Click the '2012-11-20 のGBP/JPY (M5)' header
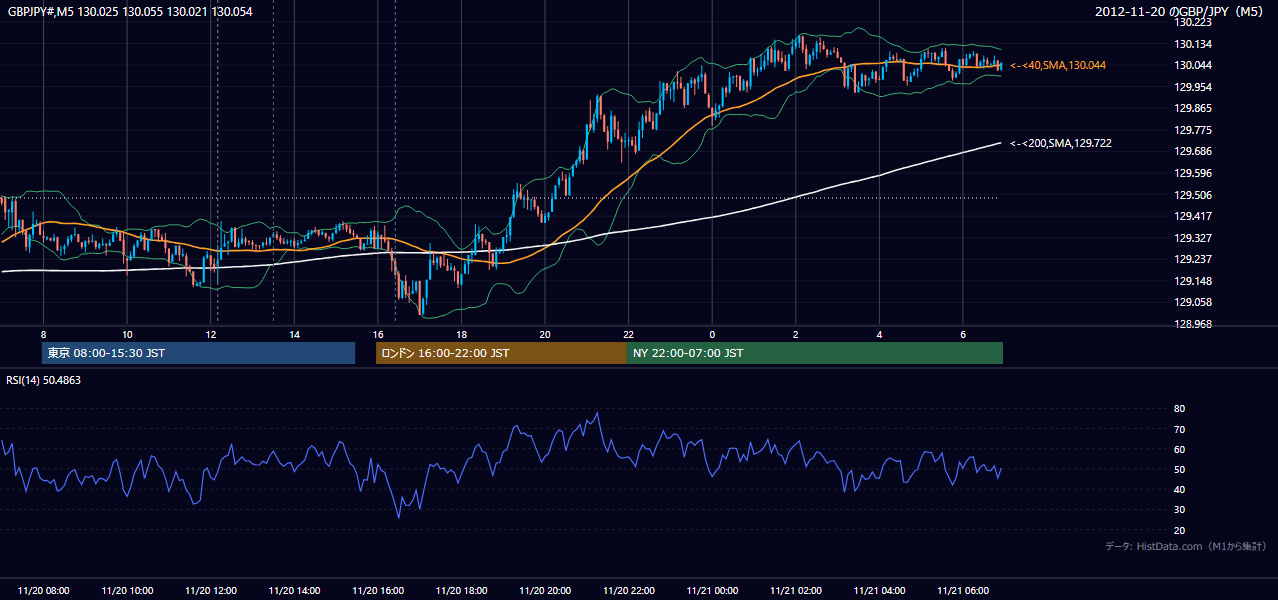 [x=1181, y=11]
